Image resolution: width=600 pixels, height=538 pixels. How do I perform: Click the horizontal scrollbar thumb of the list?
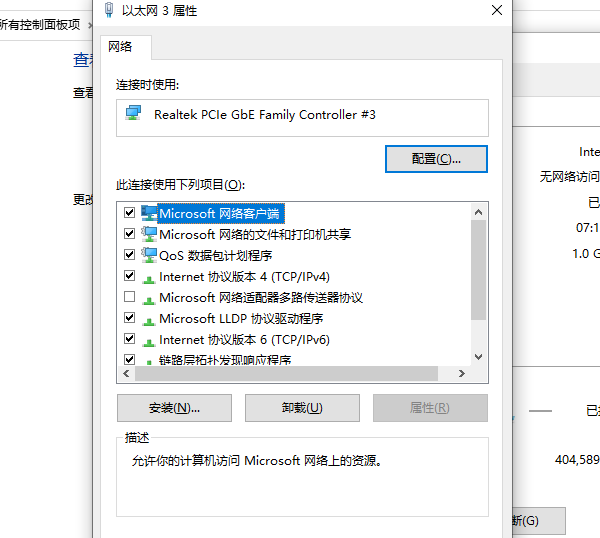click(x=286, y=373)
